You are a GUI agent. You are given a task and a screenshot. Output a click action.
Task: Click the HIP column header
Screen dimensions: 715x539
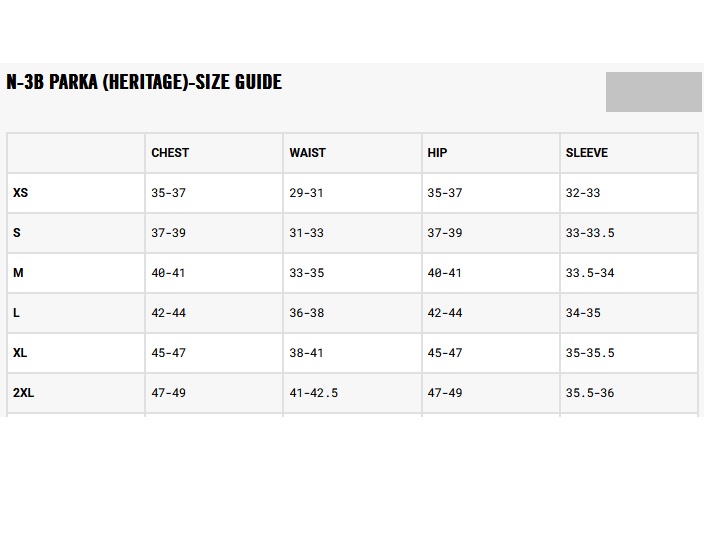437,153
